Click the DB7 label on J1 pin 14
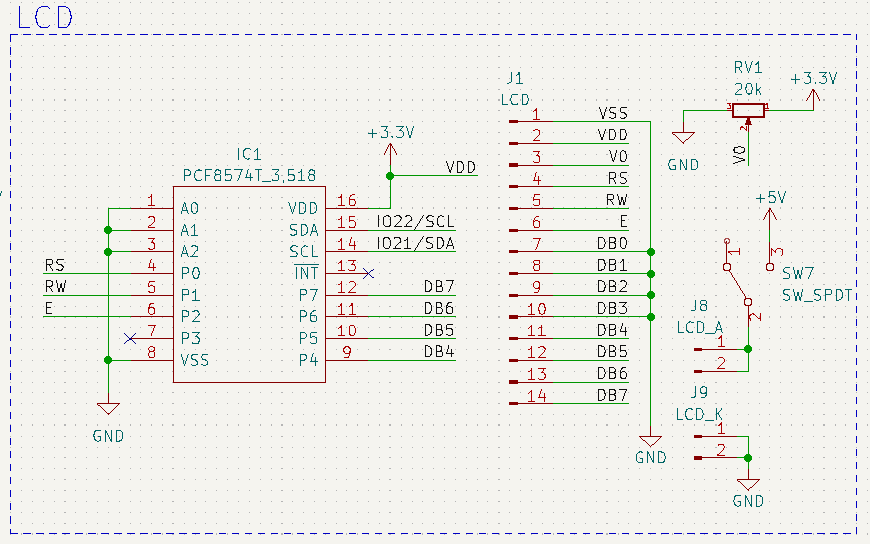This screenshot has height=544, width=870. (612, 395)
